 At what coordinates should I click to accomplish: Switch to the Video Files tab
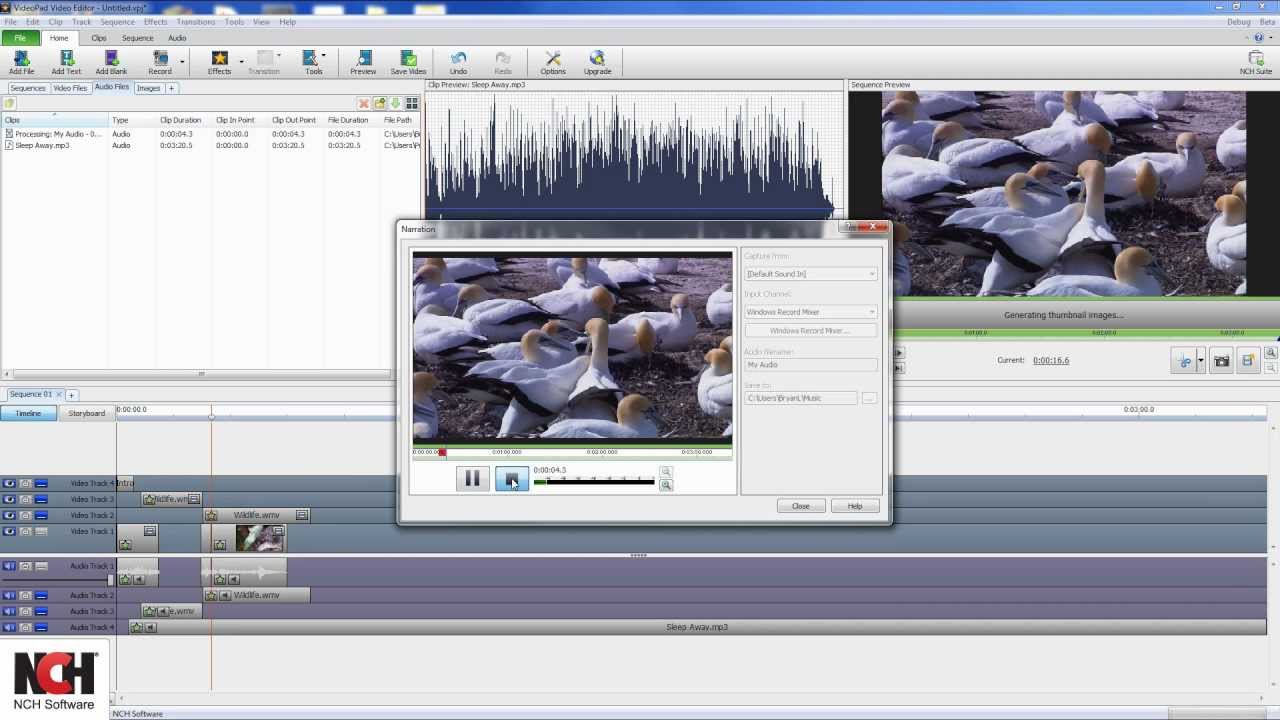click(x=70, y=88)
